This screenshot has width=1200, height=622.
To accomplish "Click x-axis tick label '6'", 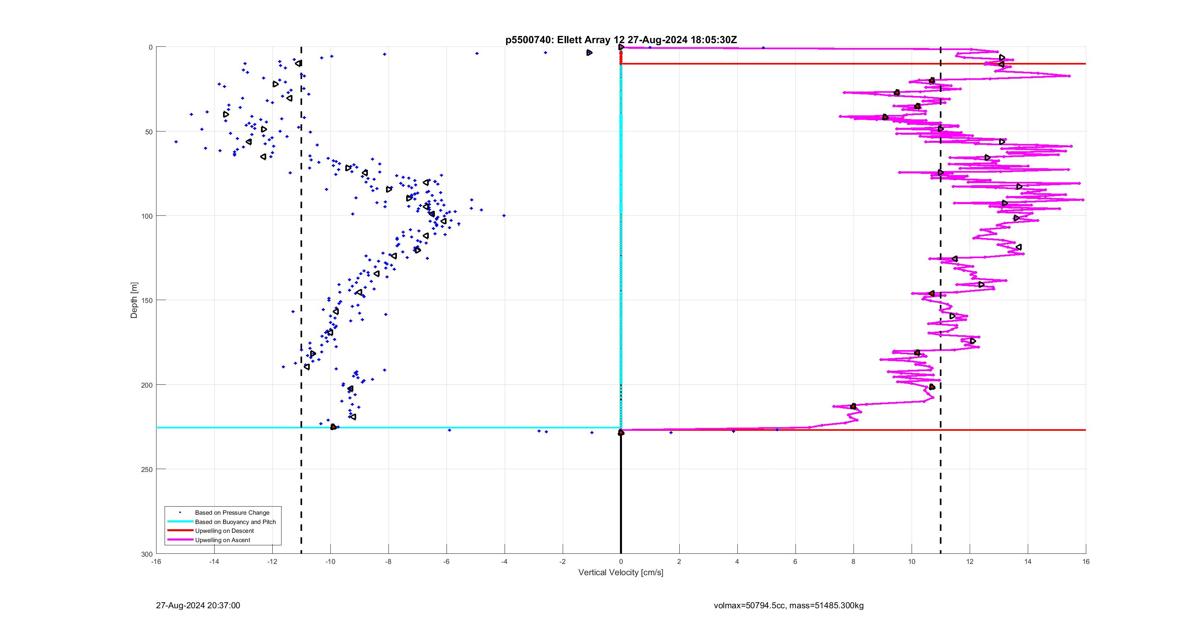I will (x=795, y=561).
